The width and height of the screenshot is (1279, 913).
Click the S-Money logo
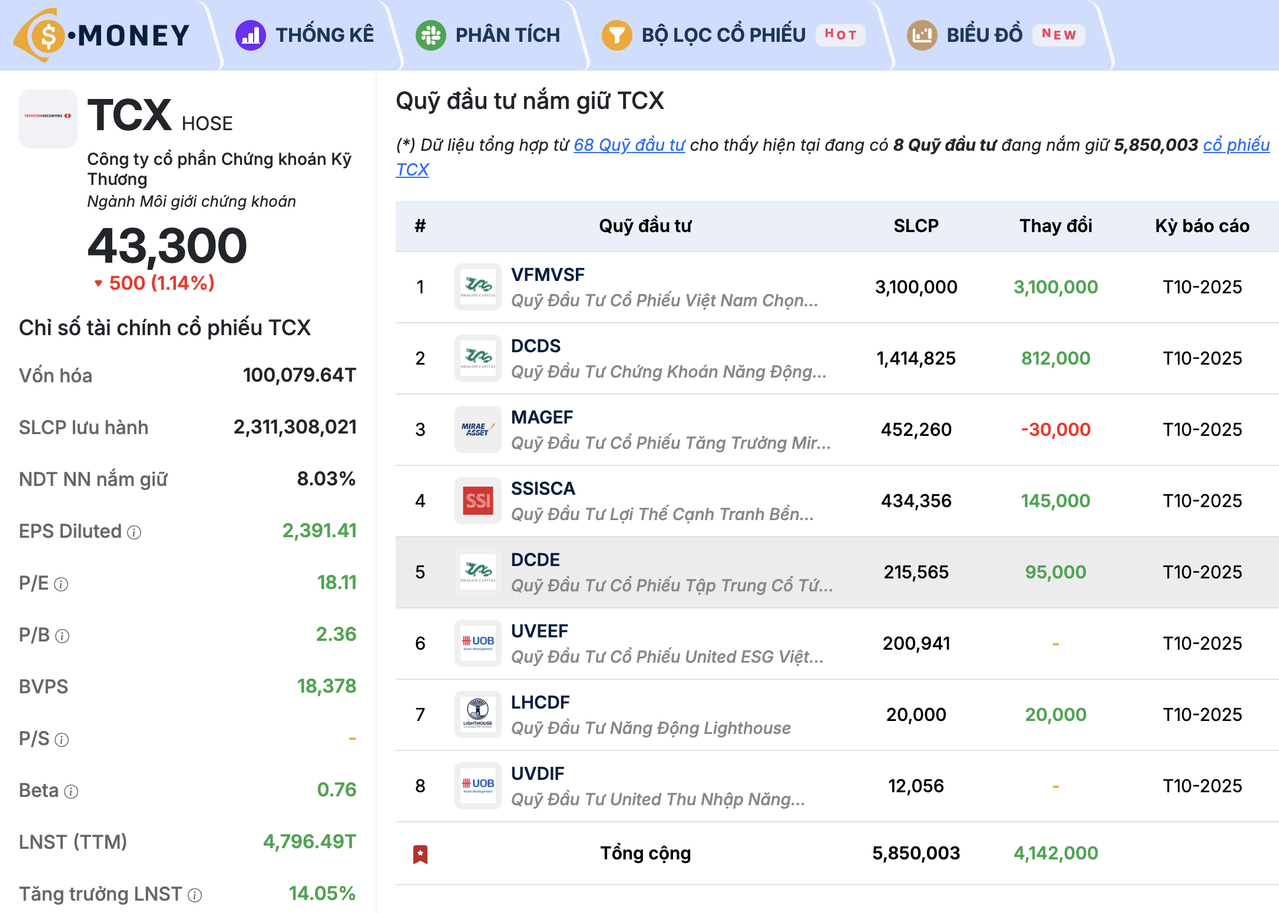(101, 35)
